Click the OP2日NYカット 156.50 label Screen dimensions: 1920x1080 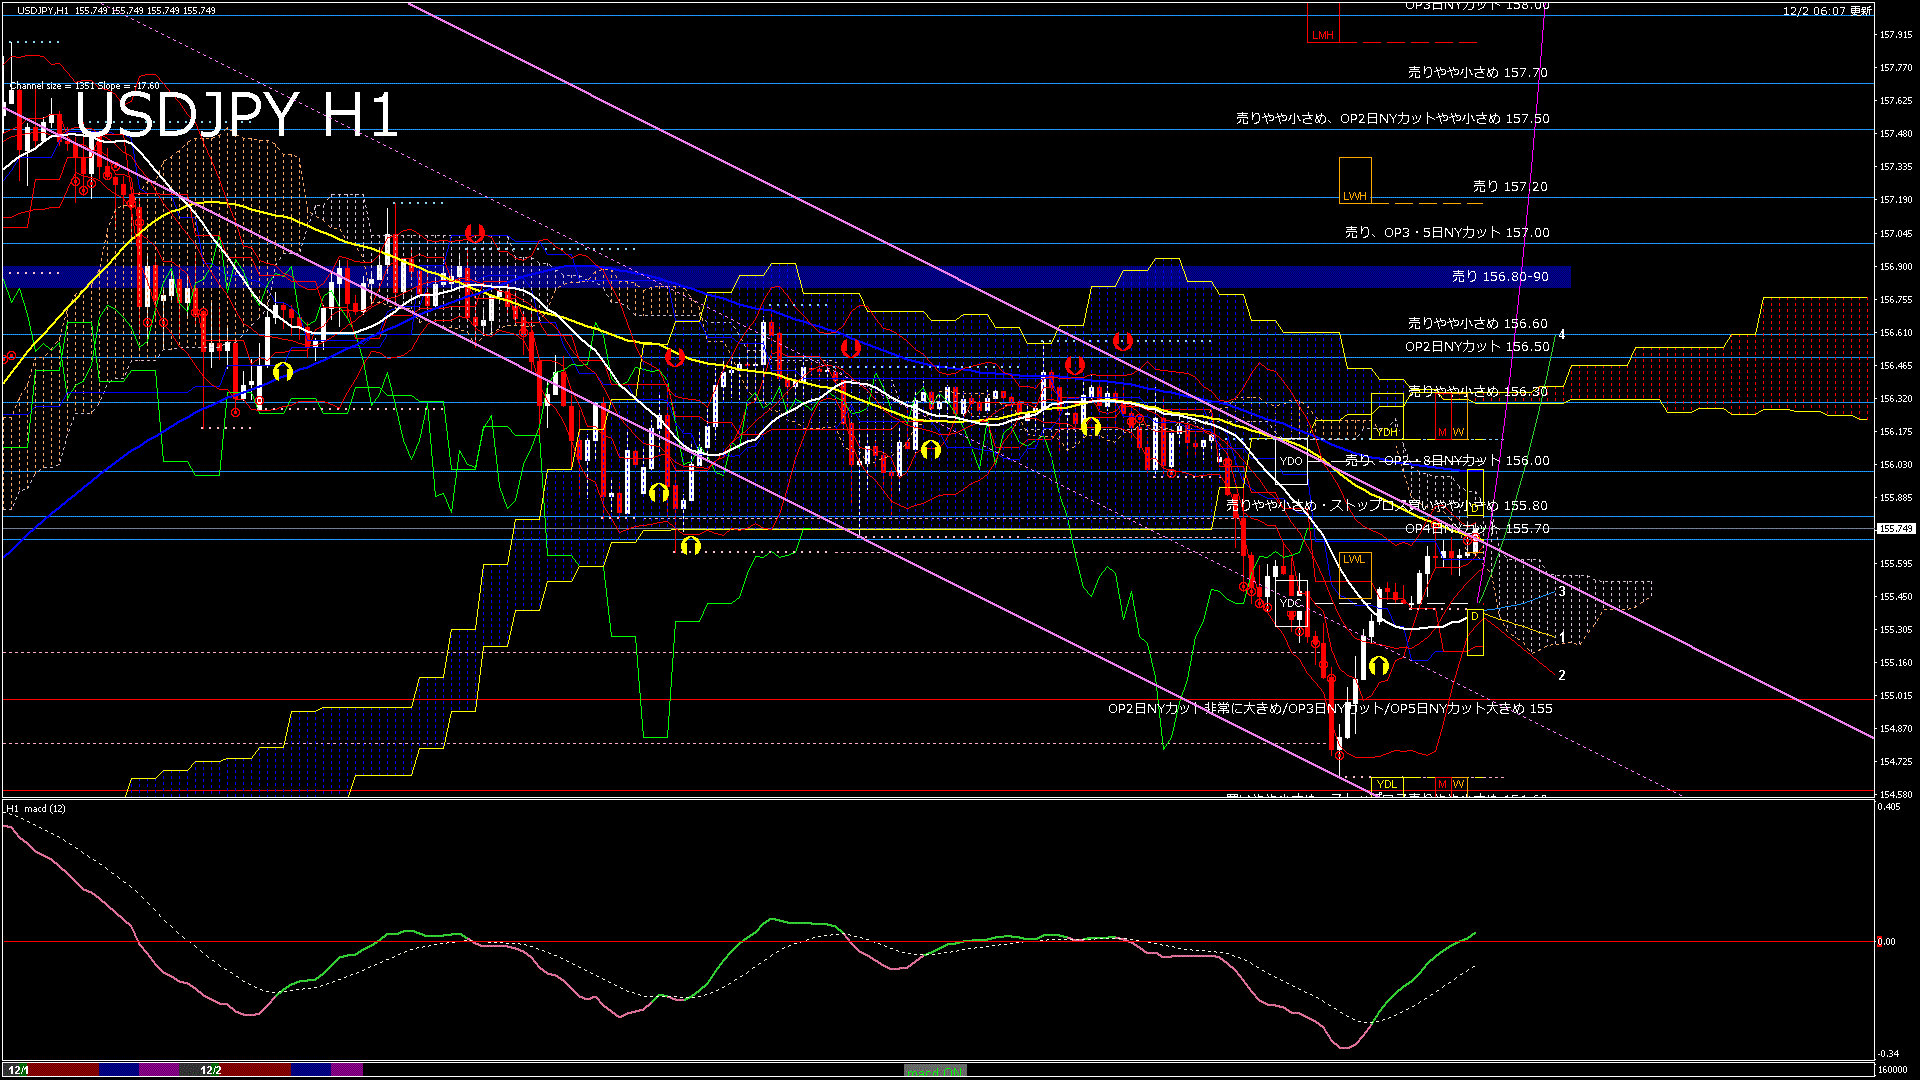click(1476, 346)
